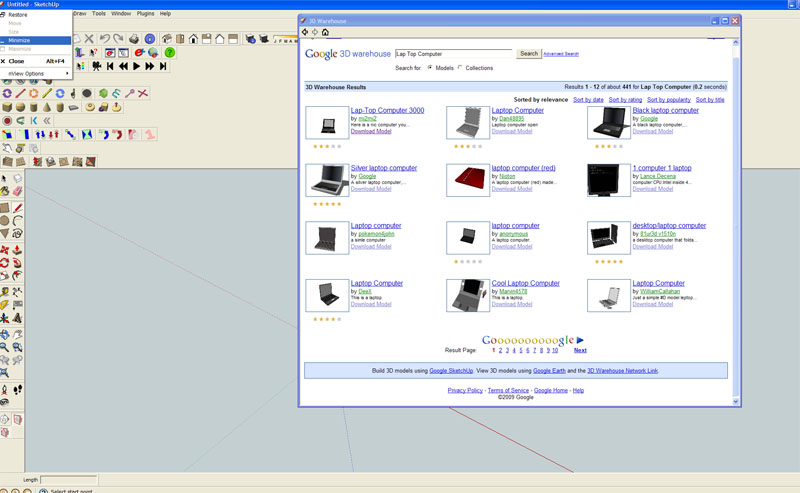The image size is (800, 493).
Task: Play the scene animation
Action: (136, 66)
